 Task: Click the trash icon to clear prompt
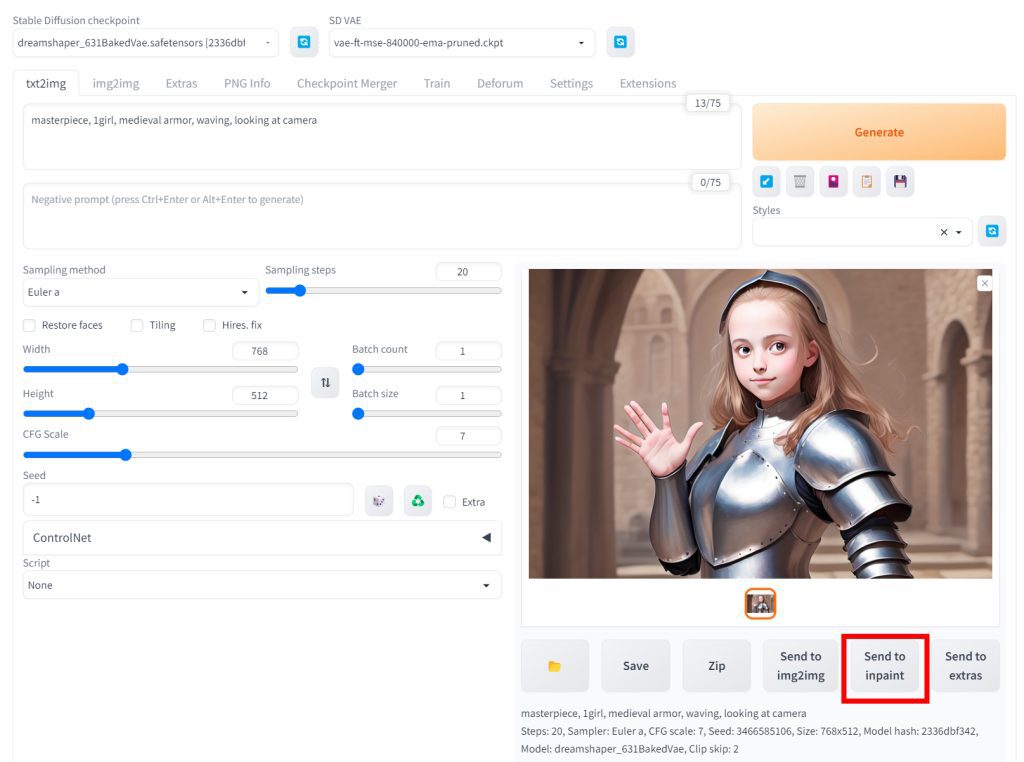[799, 181]
